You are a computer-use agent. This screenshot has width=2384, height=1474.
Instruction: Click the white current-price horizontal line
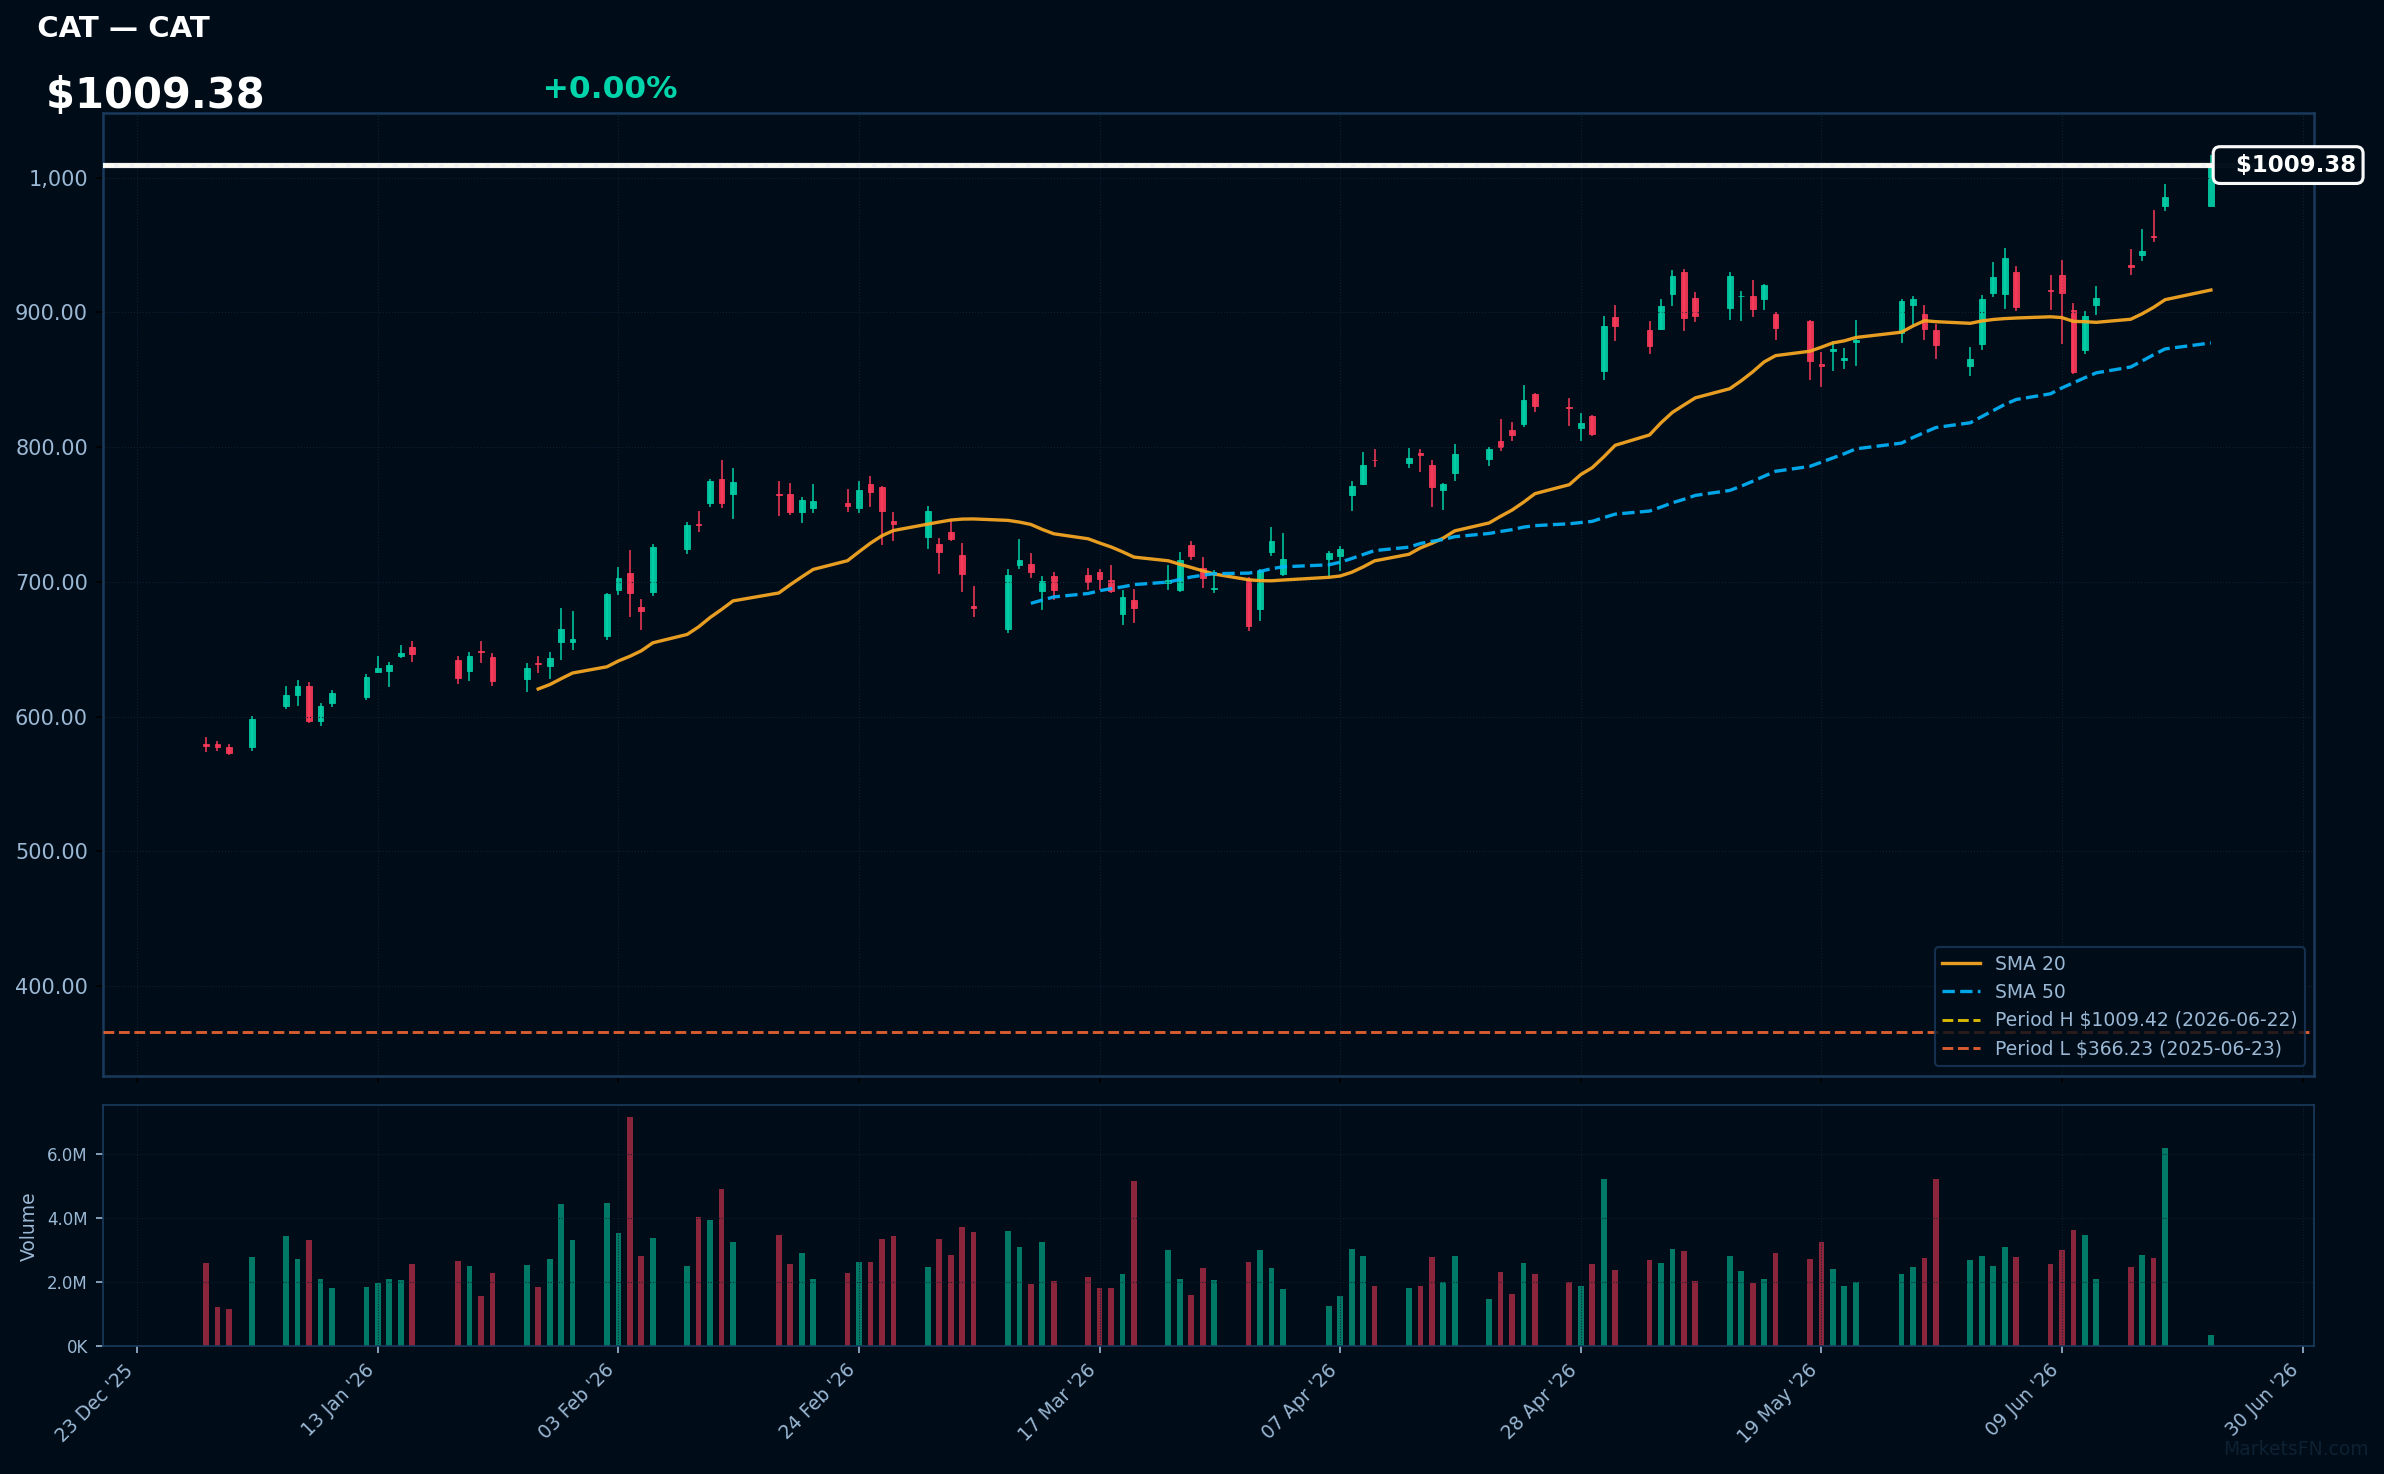click(1157, 165)
